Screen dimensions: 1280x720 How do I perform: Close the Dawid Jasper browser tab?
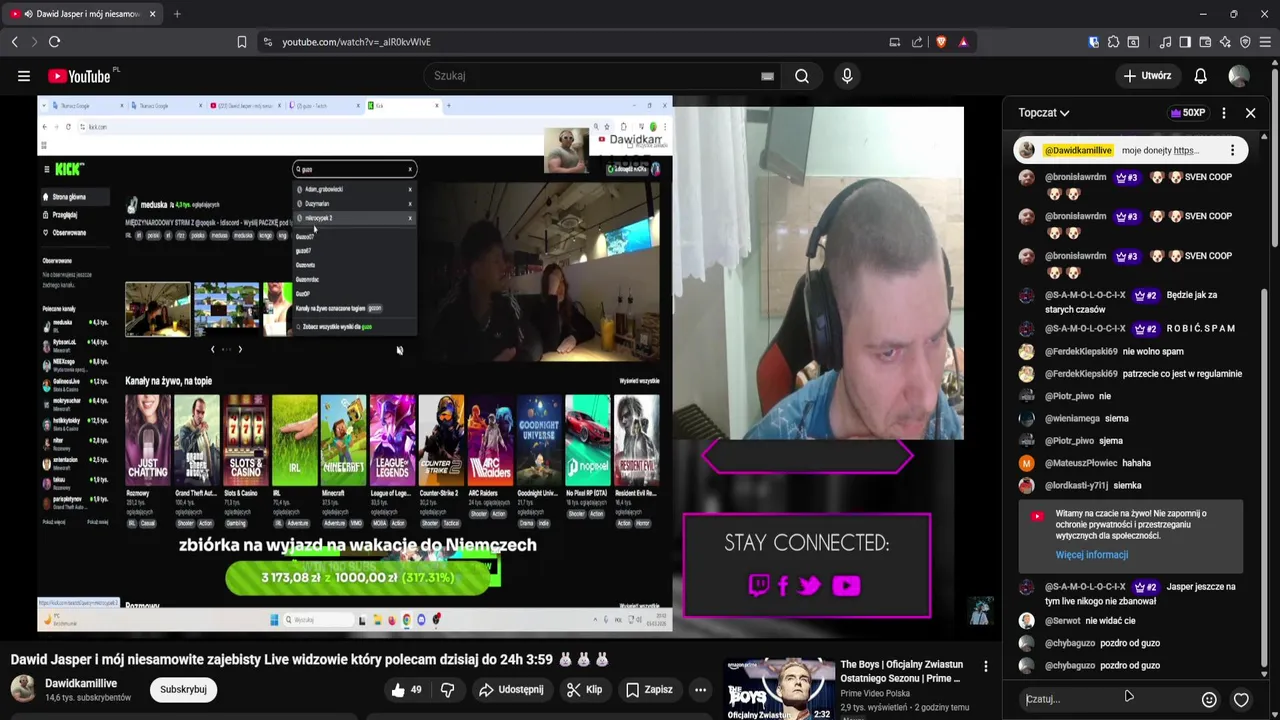pos(152,14)
